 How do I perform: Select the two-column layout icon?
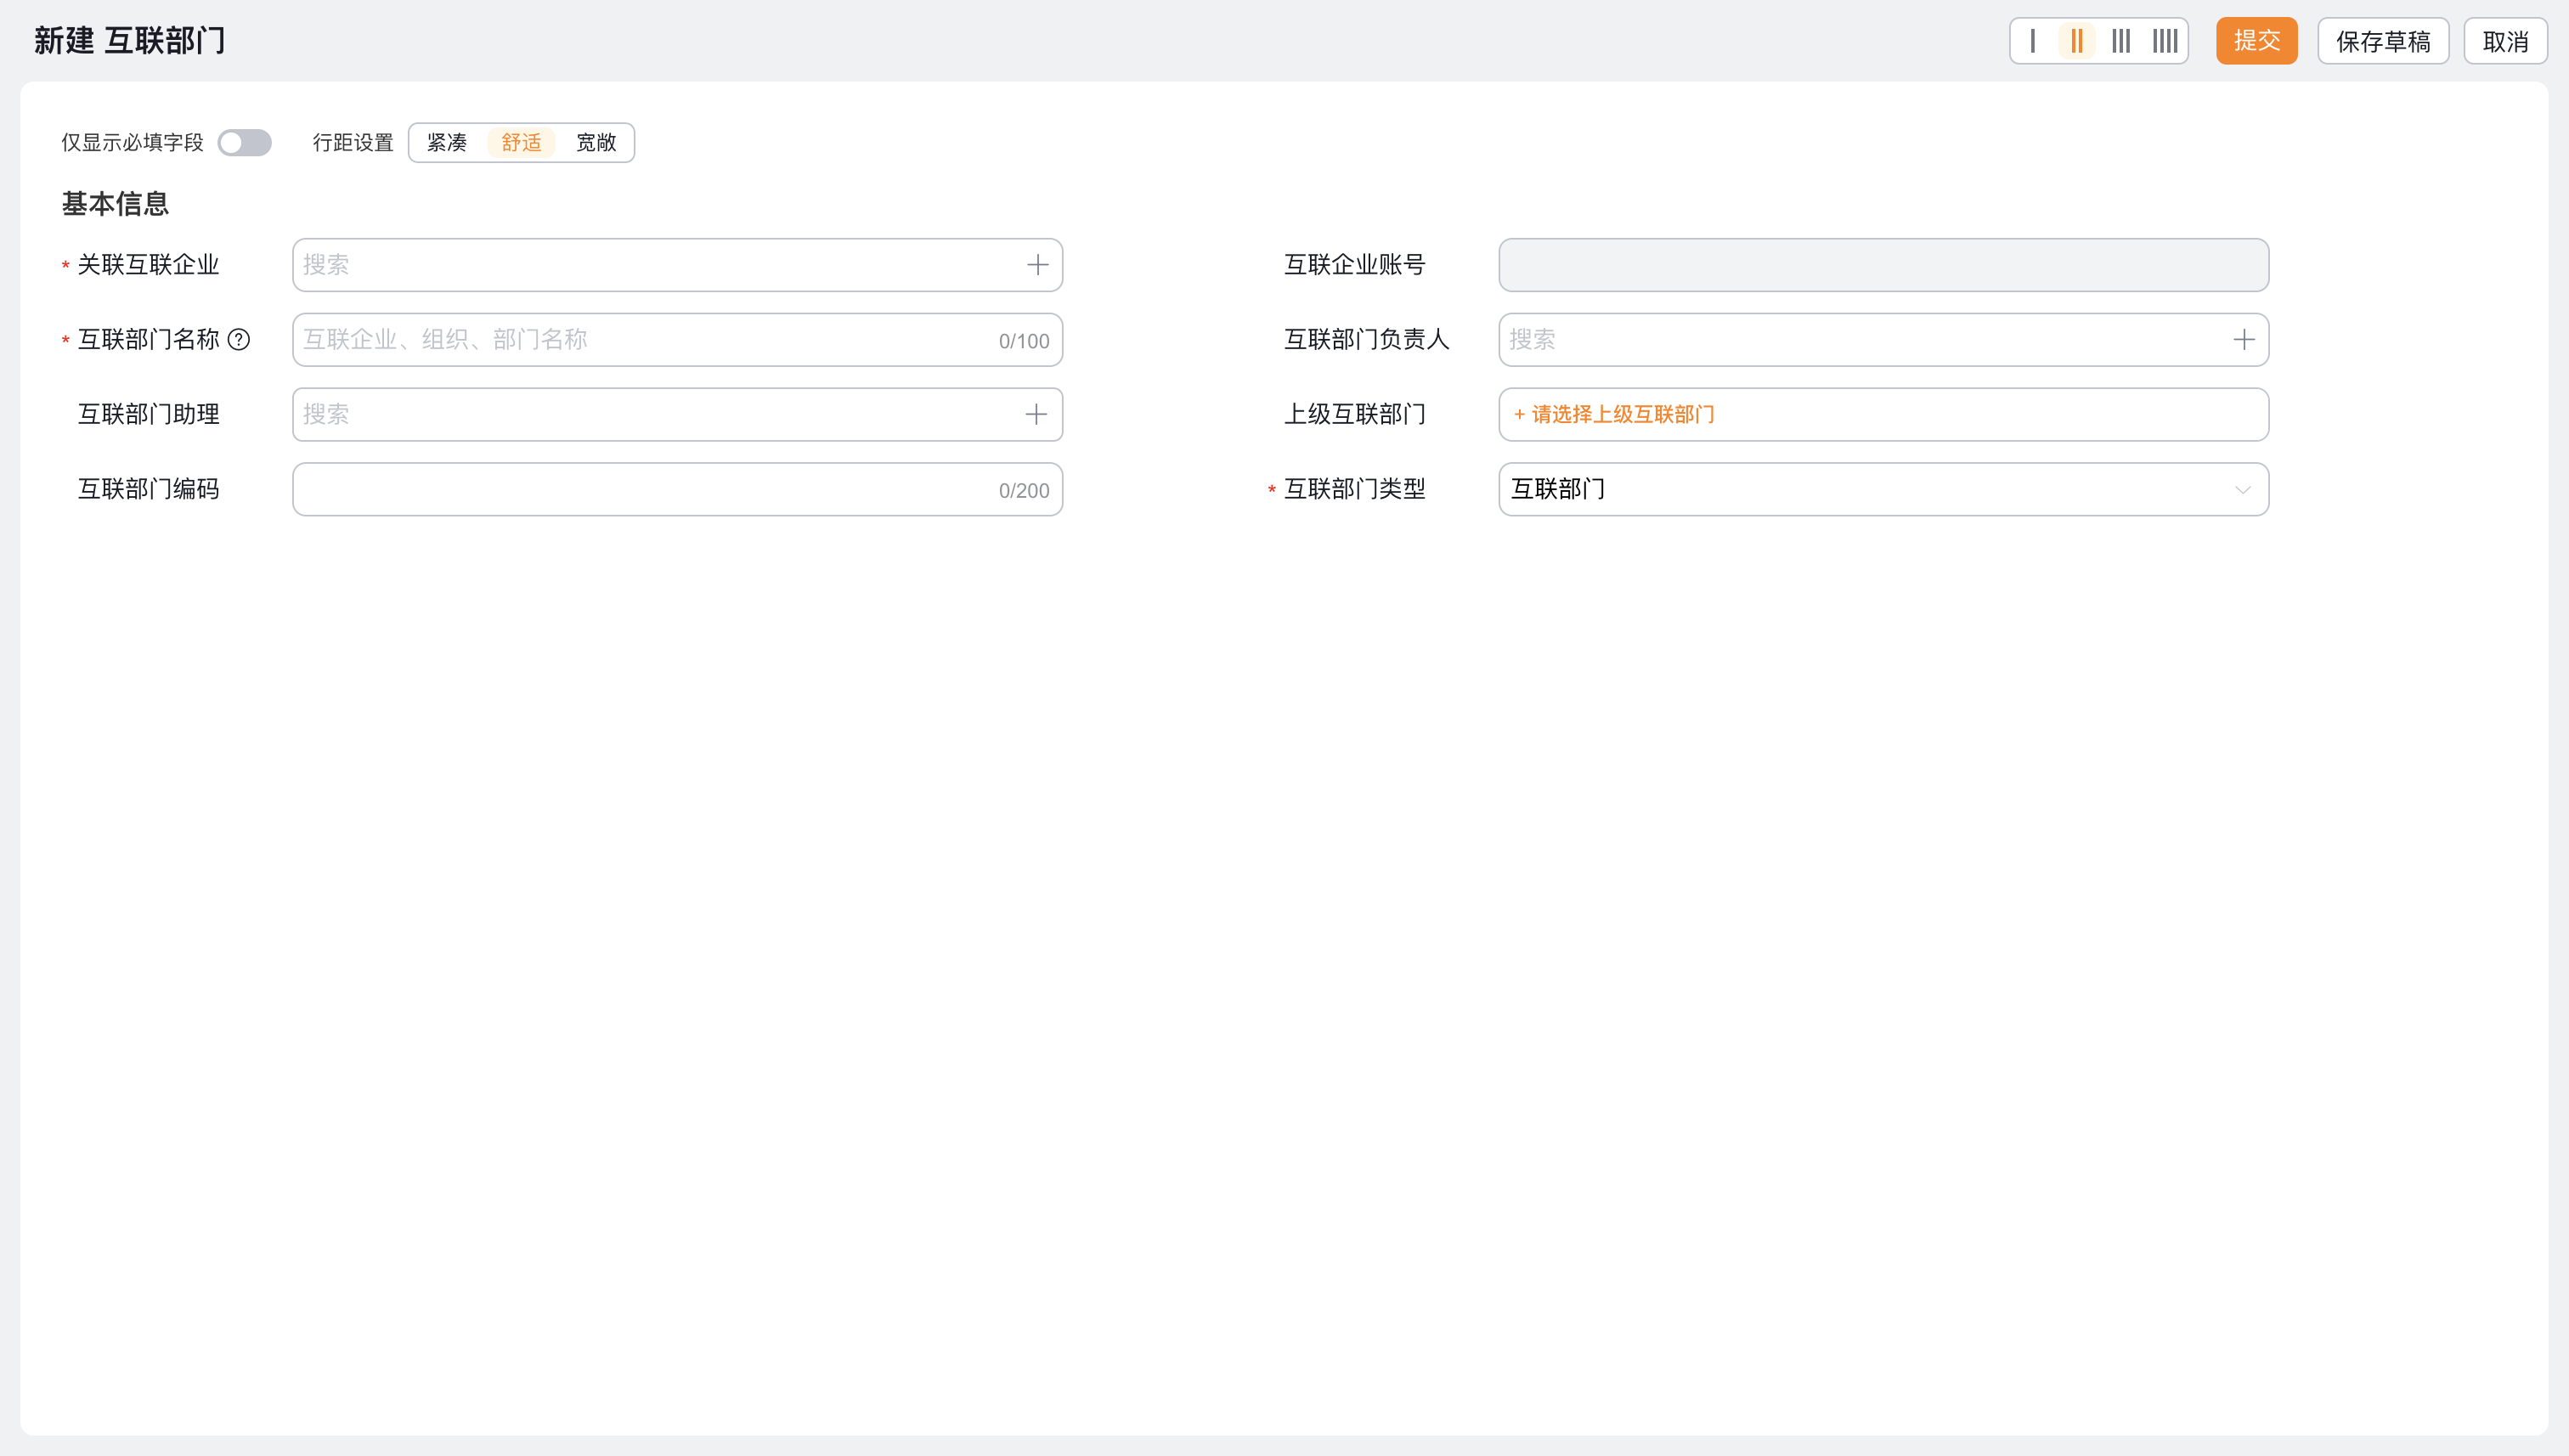(2077, 41)
